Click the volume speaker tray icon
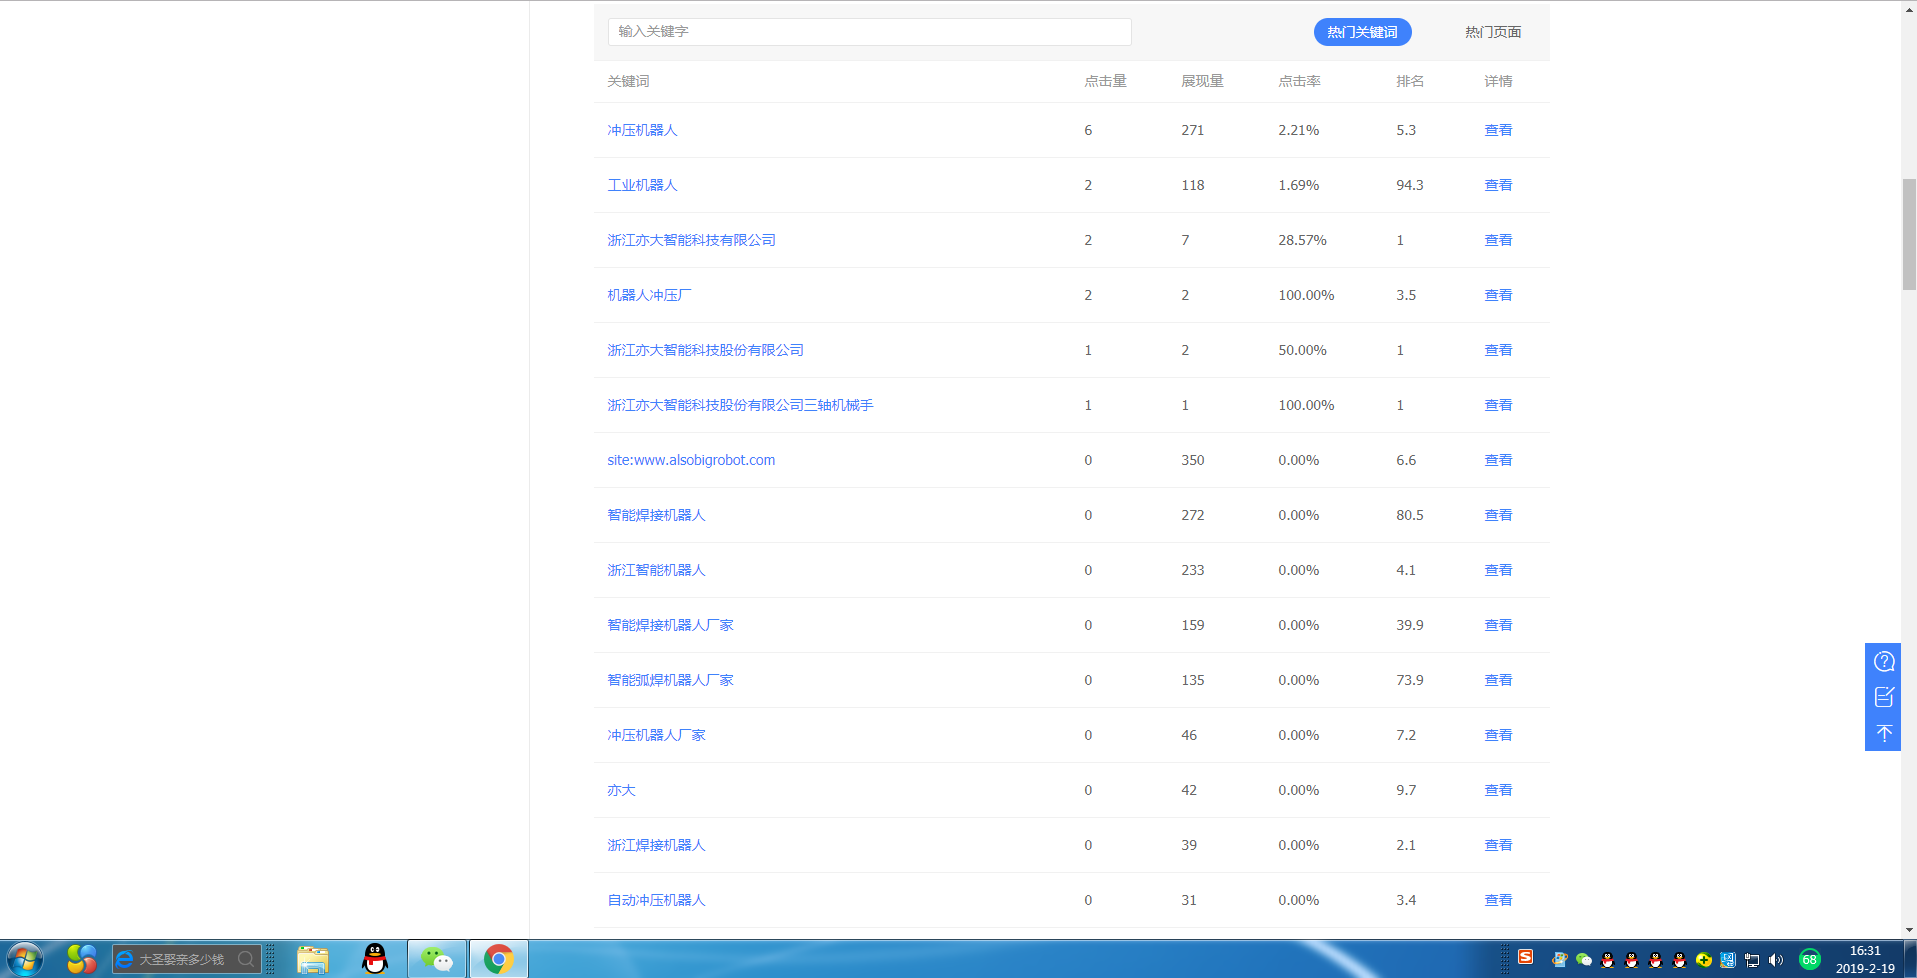Viewport: 1917px width, 978px height. click(x=1776, y=960)
